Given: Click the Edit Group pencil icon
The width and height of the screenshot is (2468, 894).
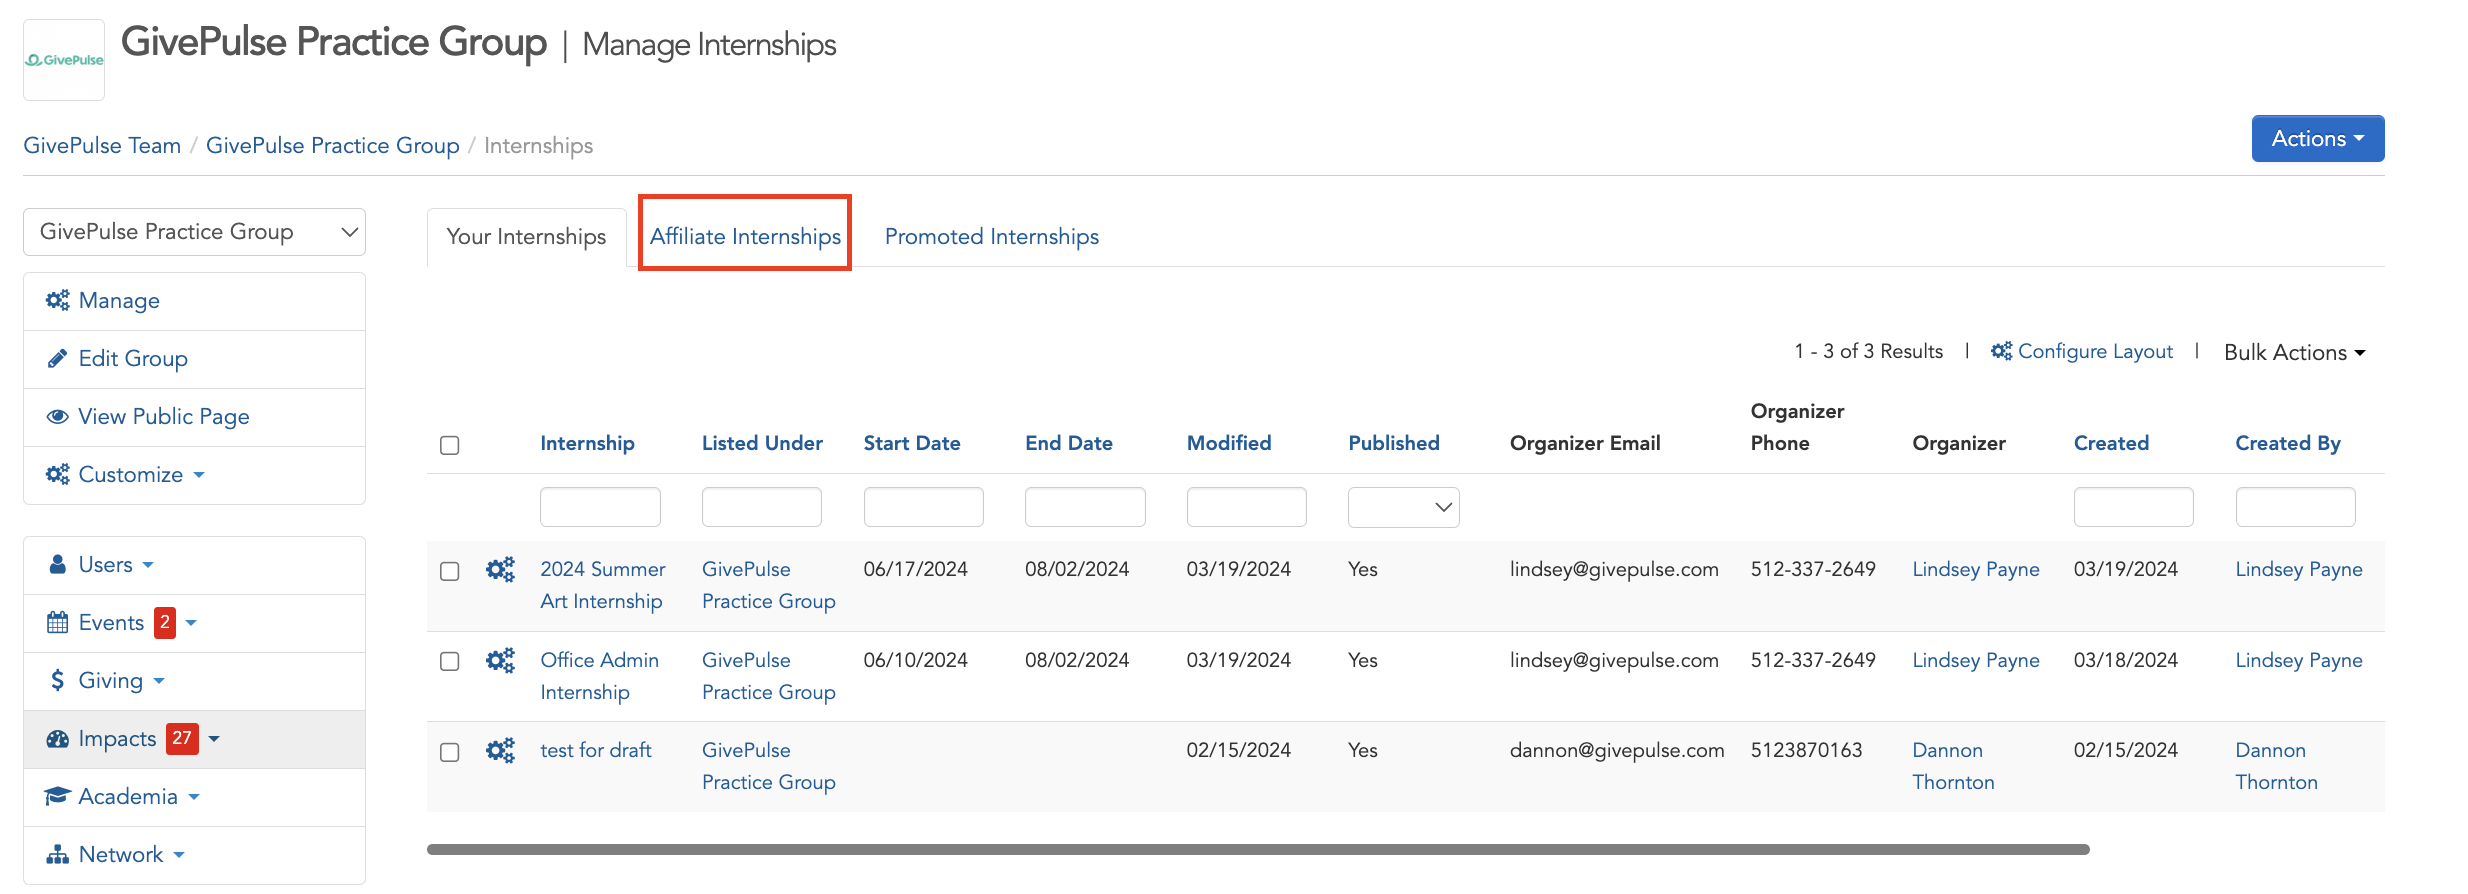Looking at the screenshot, I should point(58,358).
